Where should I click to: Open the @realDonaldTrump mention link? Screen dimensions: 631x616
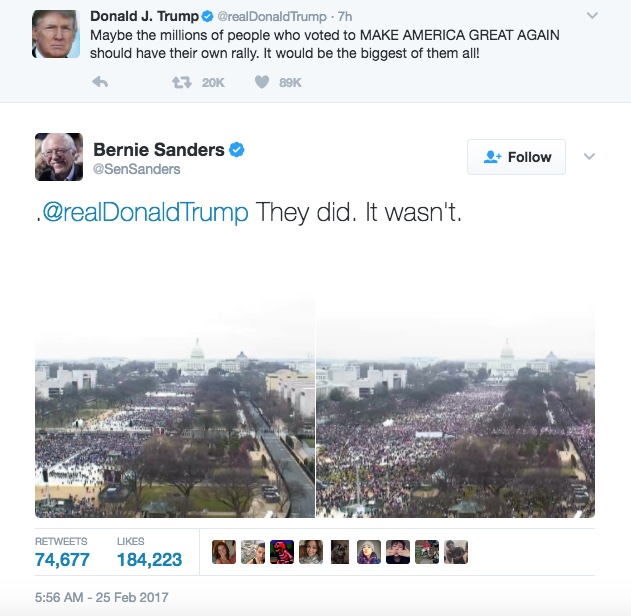pos(145,212)
